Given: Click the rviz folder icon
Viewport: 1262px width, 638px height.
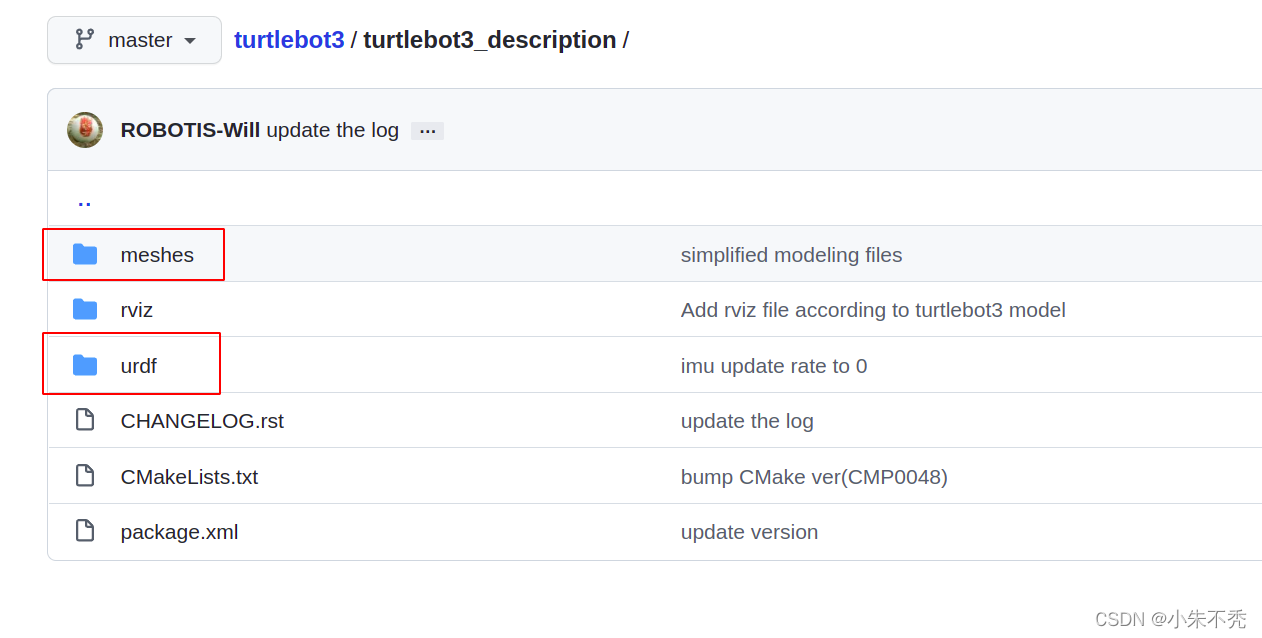Looking at the screenshot, I should (84, 310).
